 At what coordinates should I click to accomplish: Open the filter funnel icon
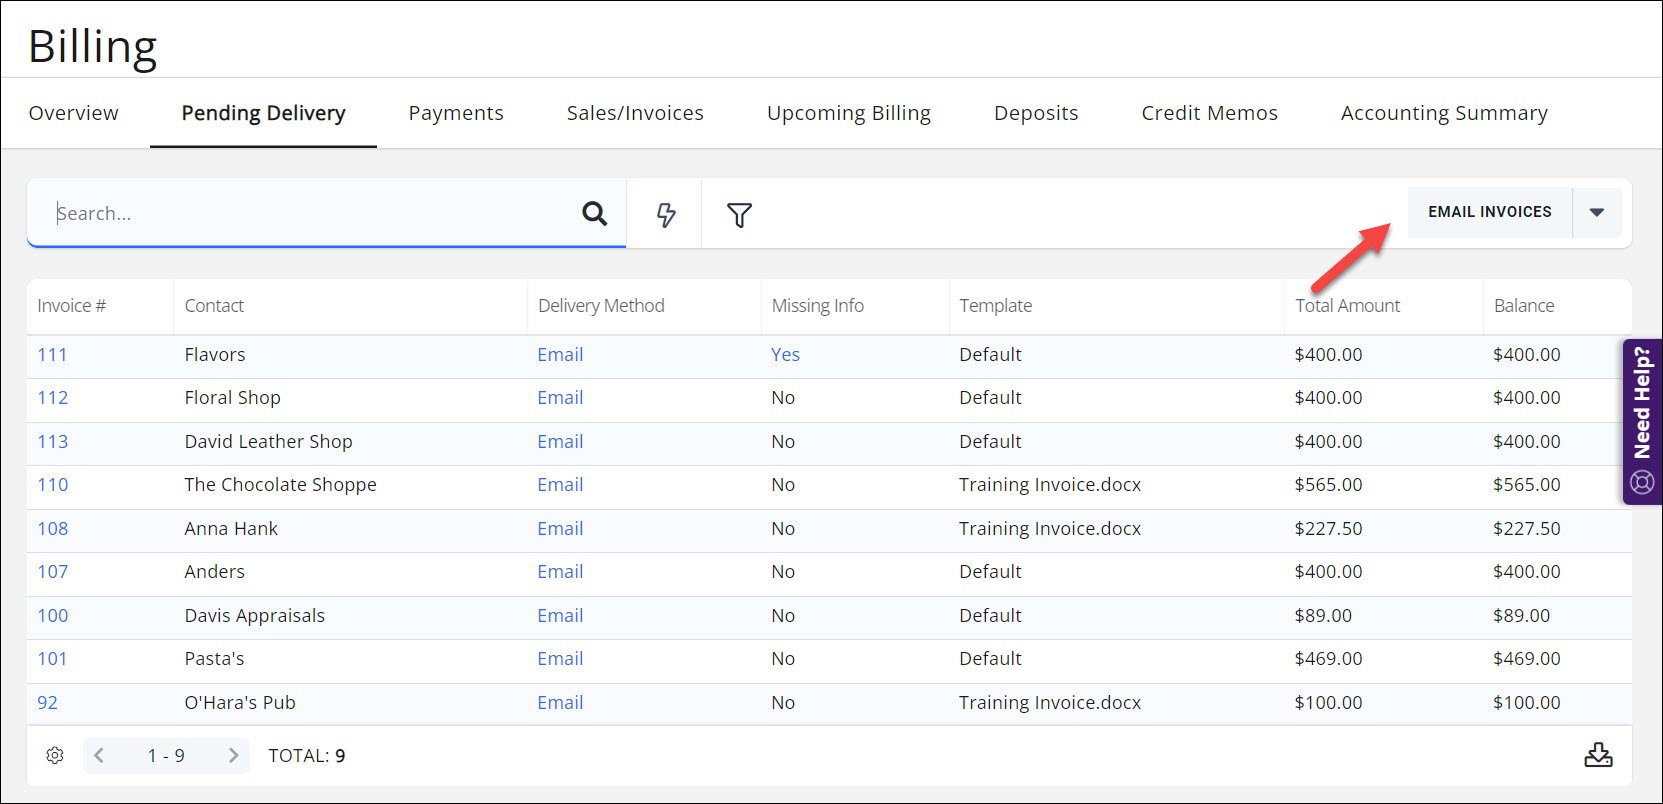739,215
